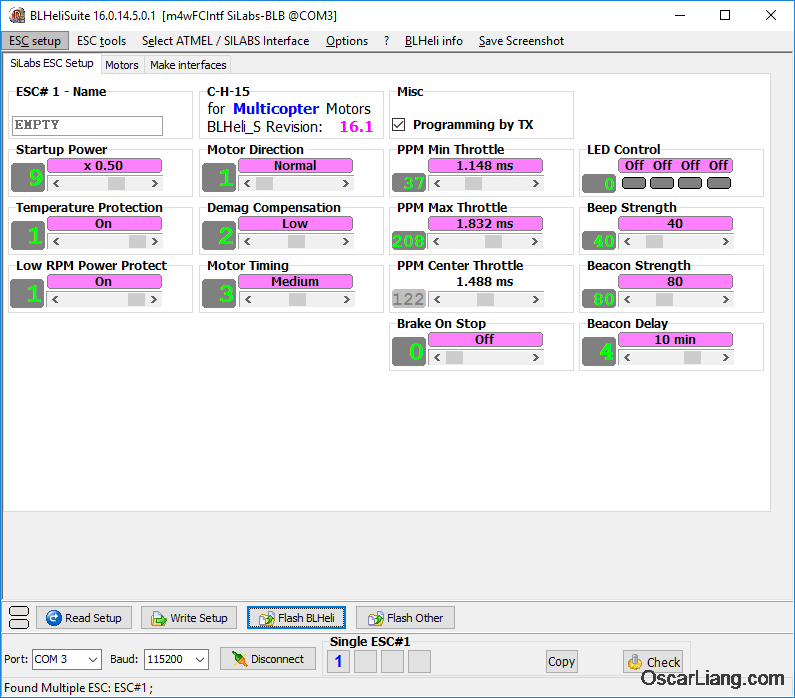Switch to the Motors tab
This screenshot has width=795, height=698.
122,65
